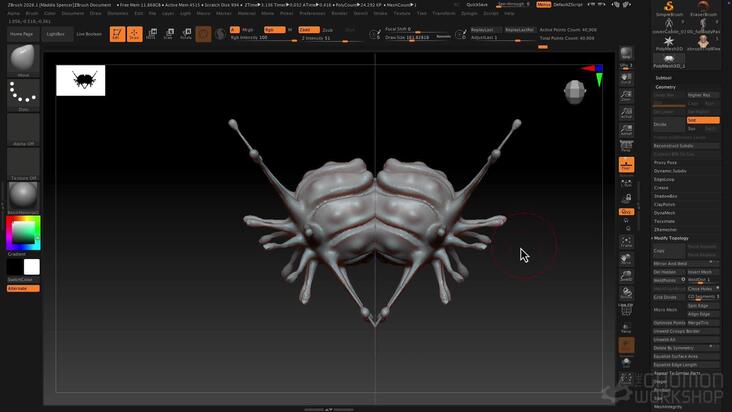Select the EraserBrush tool thumbnail
This screenshot has height=412, width=732.
click(x=703, y=8)
